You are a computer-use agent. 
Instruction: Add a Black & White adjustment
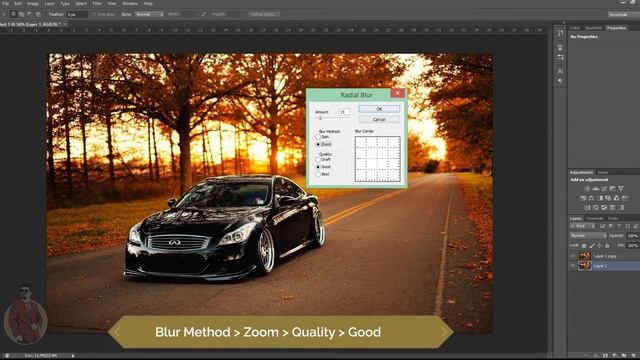tap(600, 198)
